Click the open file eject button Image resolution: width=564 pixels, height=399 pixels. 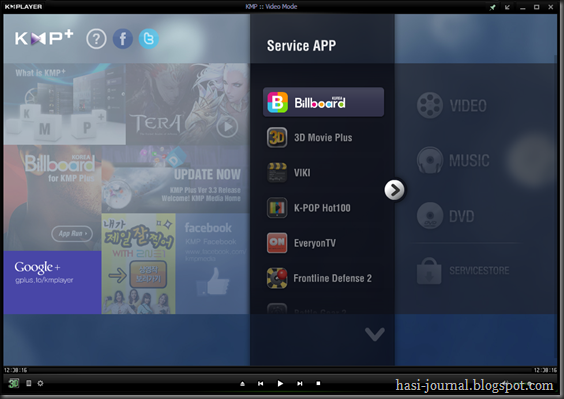point(242,384)
